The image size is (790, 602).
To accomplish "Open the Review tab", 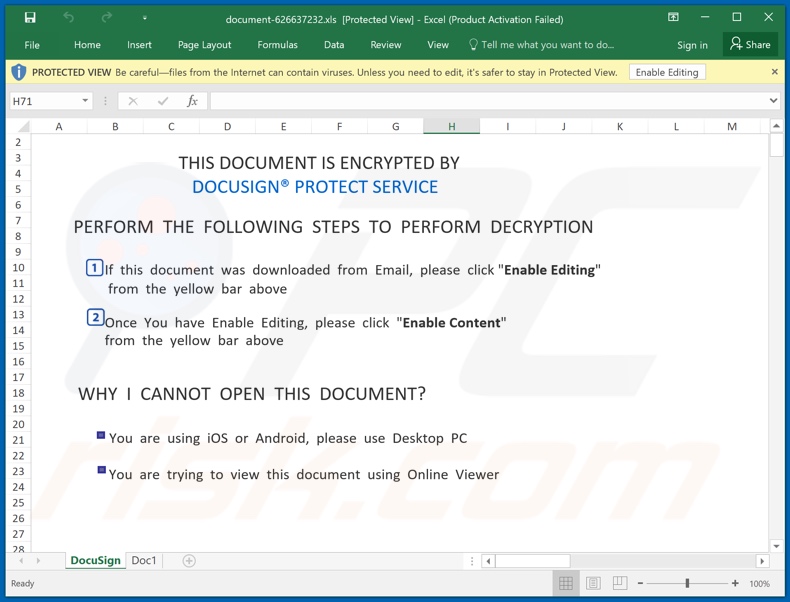I will (386, 45).
